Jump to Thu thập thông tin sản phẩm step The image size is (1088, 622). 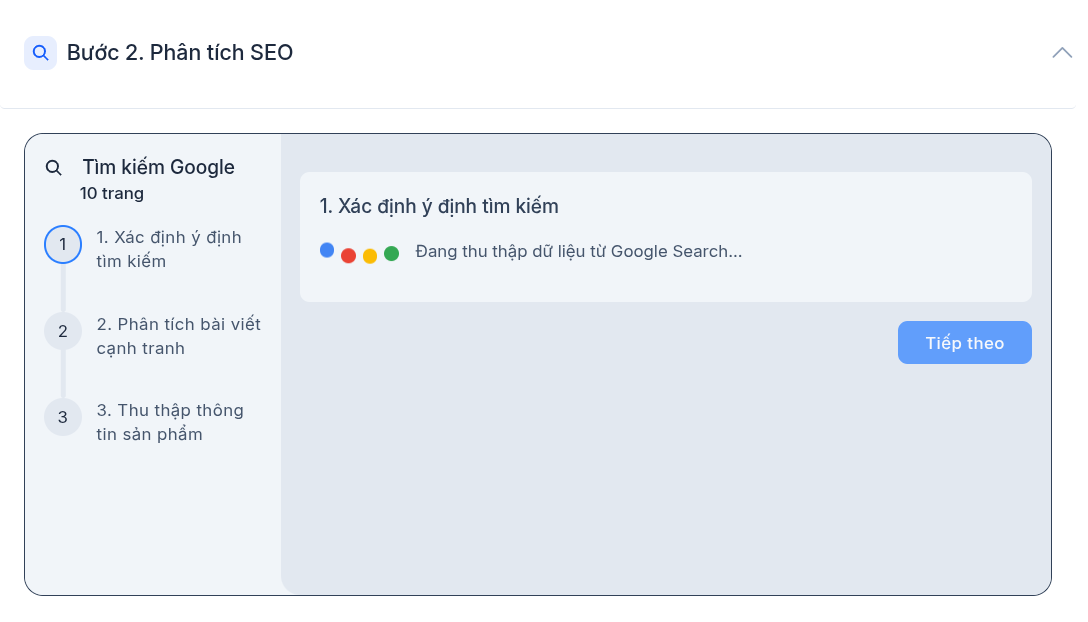[170, 422]
